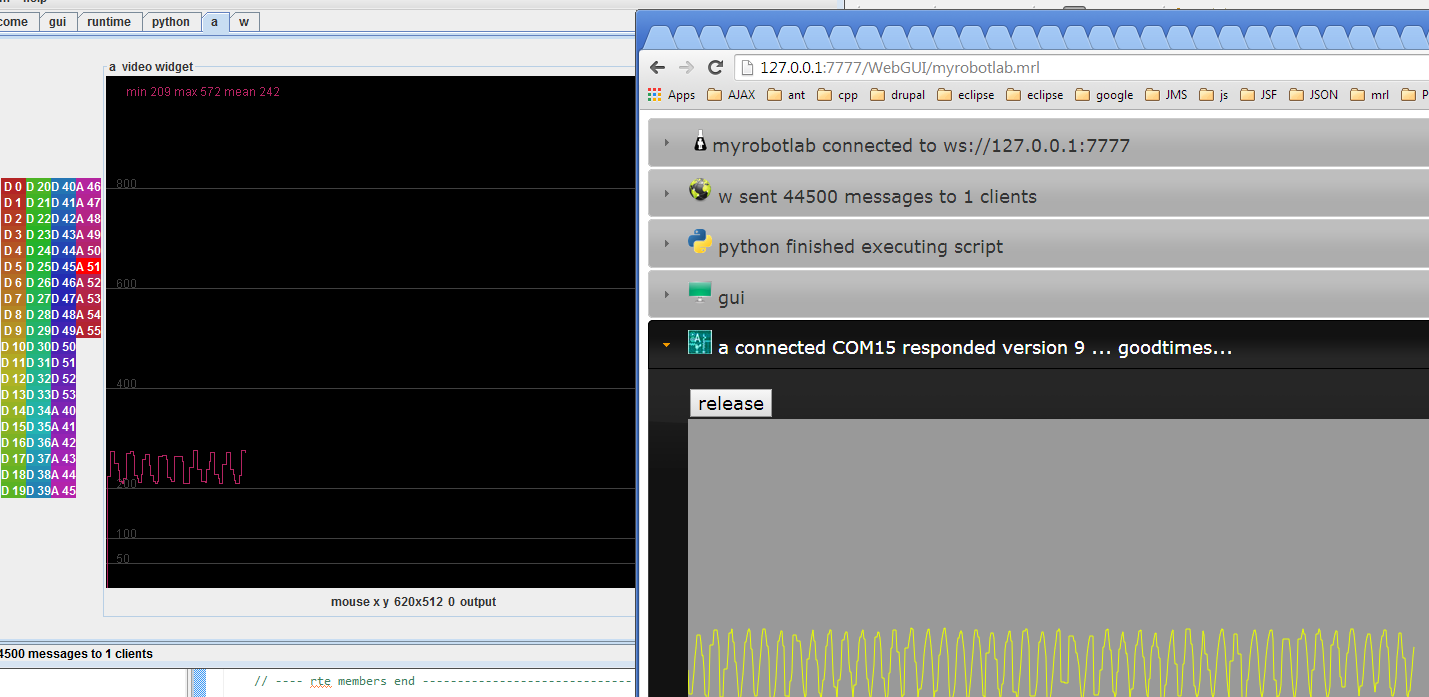The height and width of the screenshot is (697, 1429).
Task: Click the green monitor gui icon
Action: [700, 292]
